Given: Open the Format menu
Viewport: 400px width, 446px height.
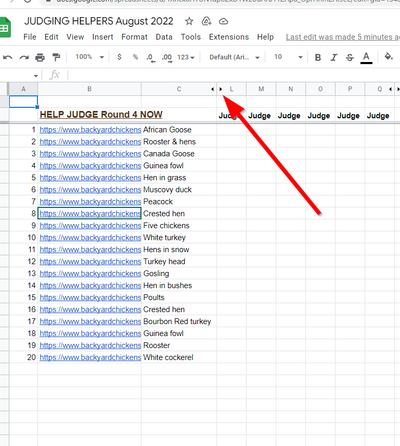Looking at the screenshot, I should pyautogui.click(x=134, y=37).
